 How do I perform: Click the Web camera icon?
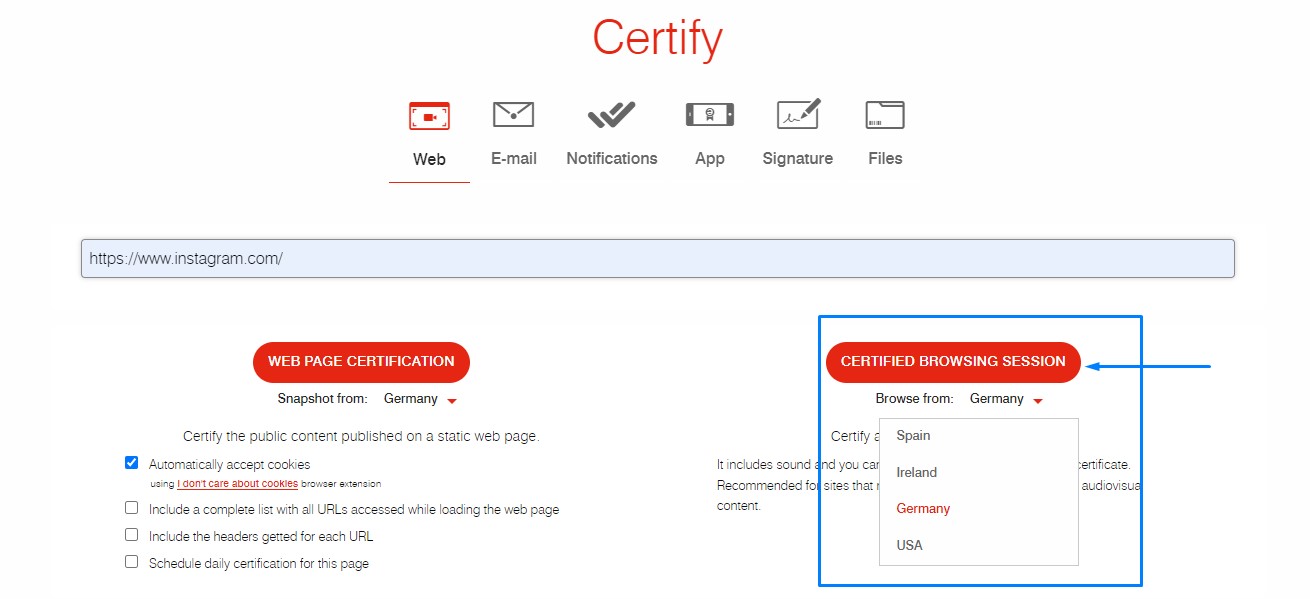pos(429,116)
